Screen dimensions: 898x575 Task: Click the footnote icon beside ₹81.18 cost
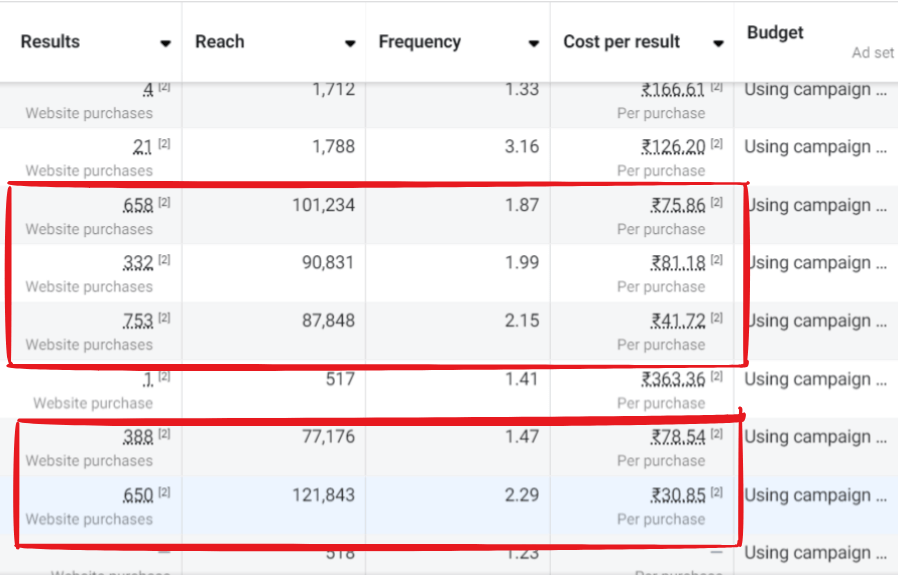[x=717, y=261]
